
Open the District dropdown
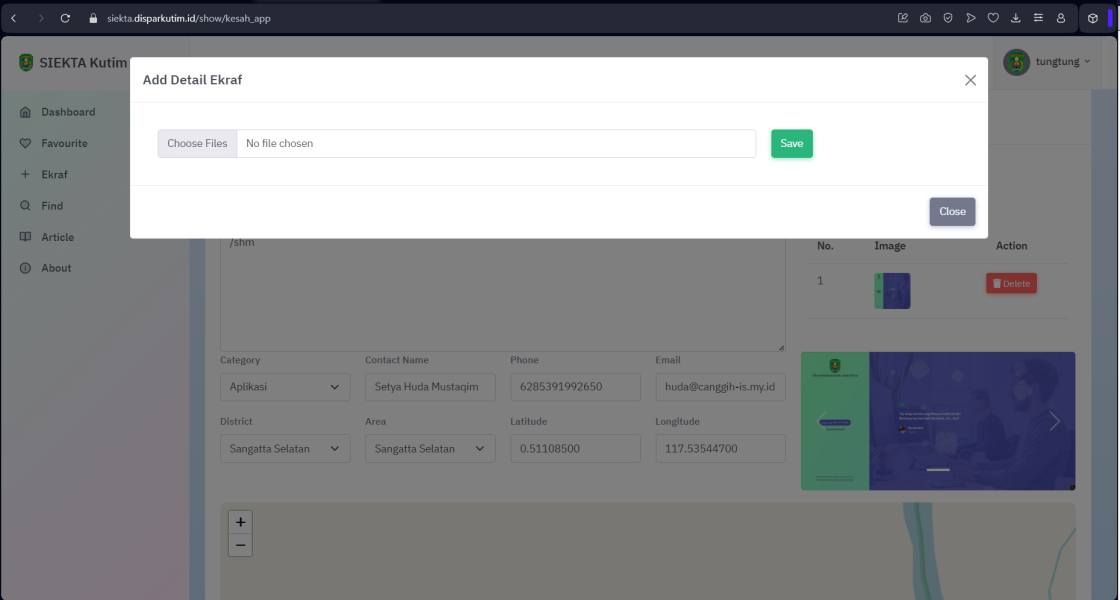point(285,449)
